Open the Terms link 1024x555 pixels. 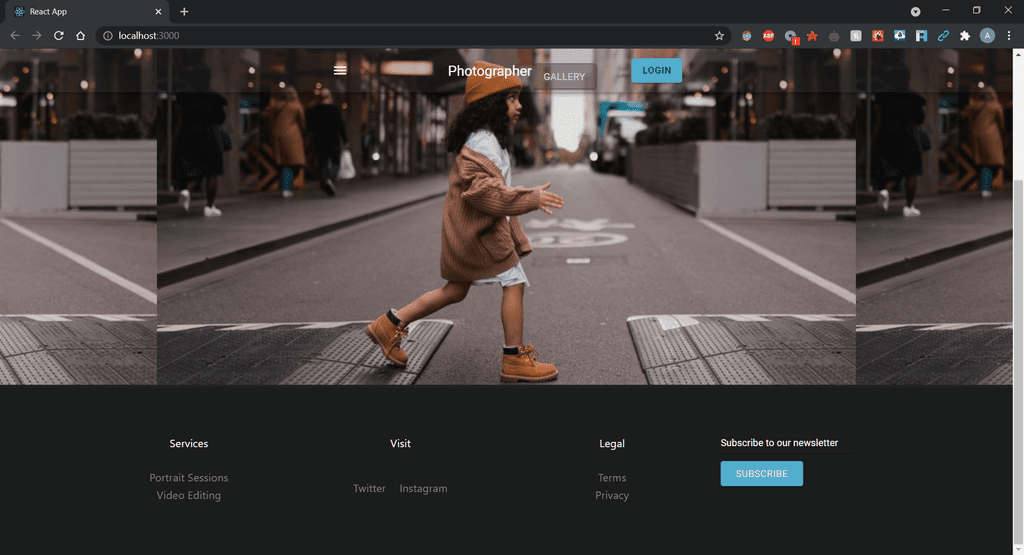(x=612, y=477)
